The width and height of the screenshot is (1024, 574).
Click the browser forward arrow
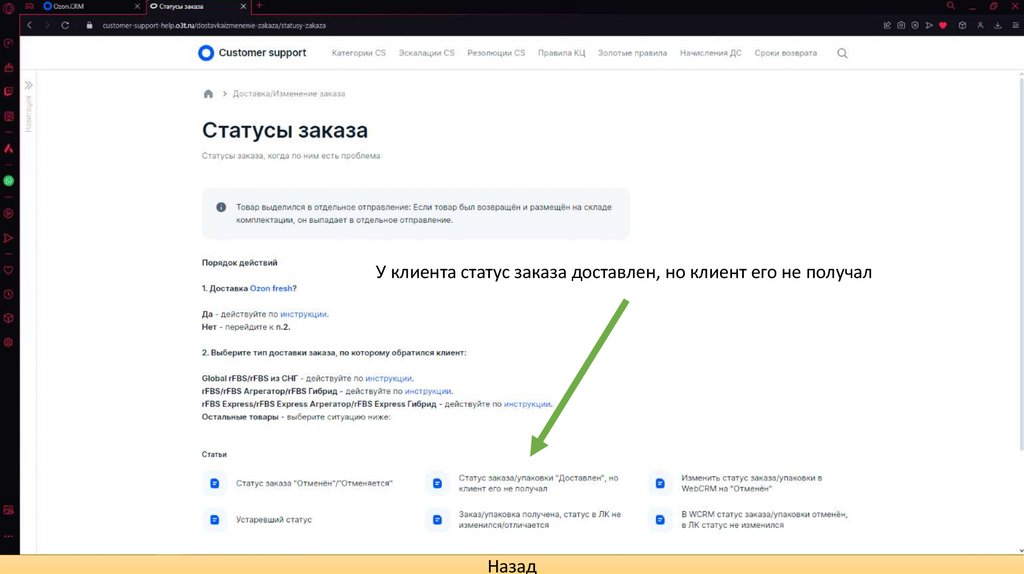tap(47, 25)
